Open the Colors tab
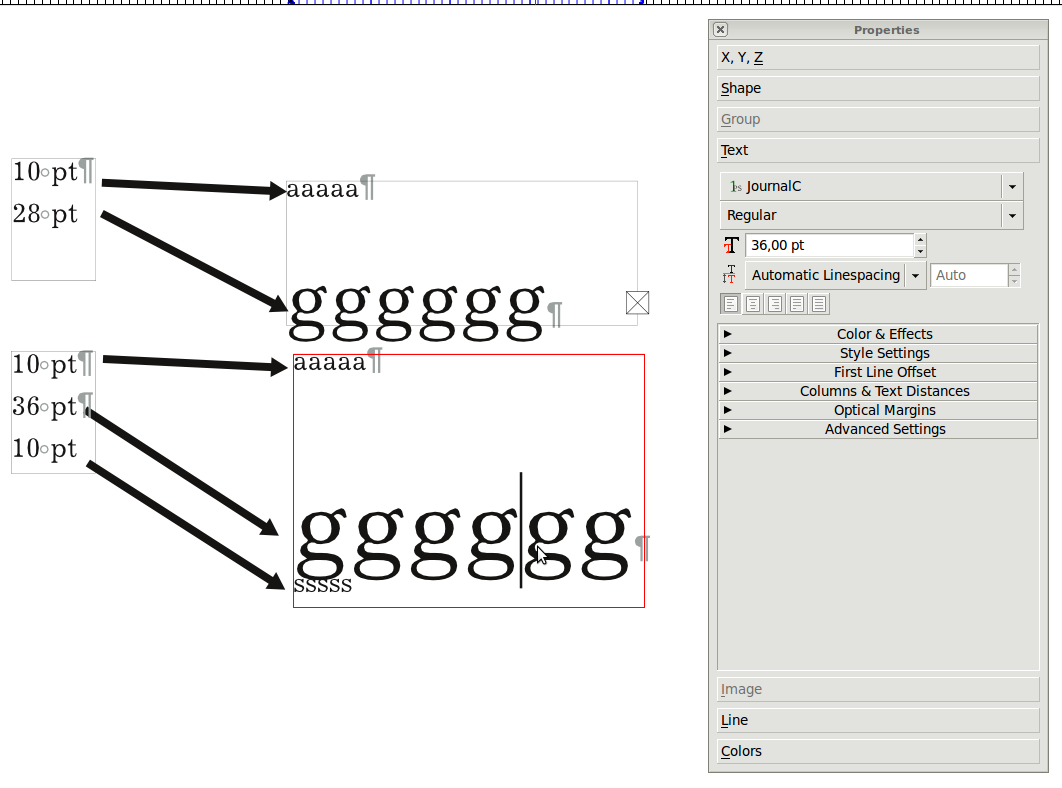The image size is (1062, 788). click(x=878, y=751)
